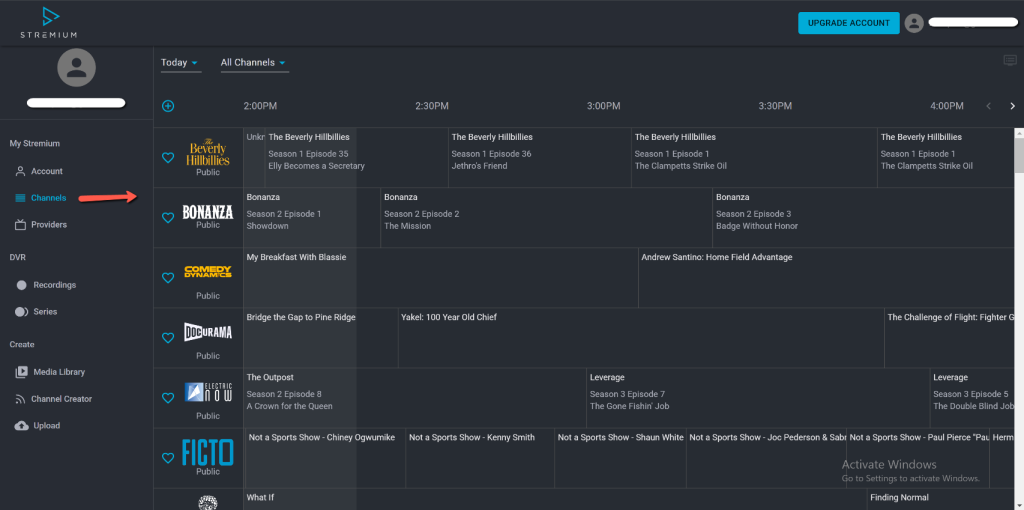Select Leverage The Double Blind Job
This screenshot has width=1024, height=510.
click(x=973, y=398)
